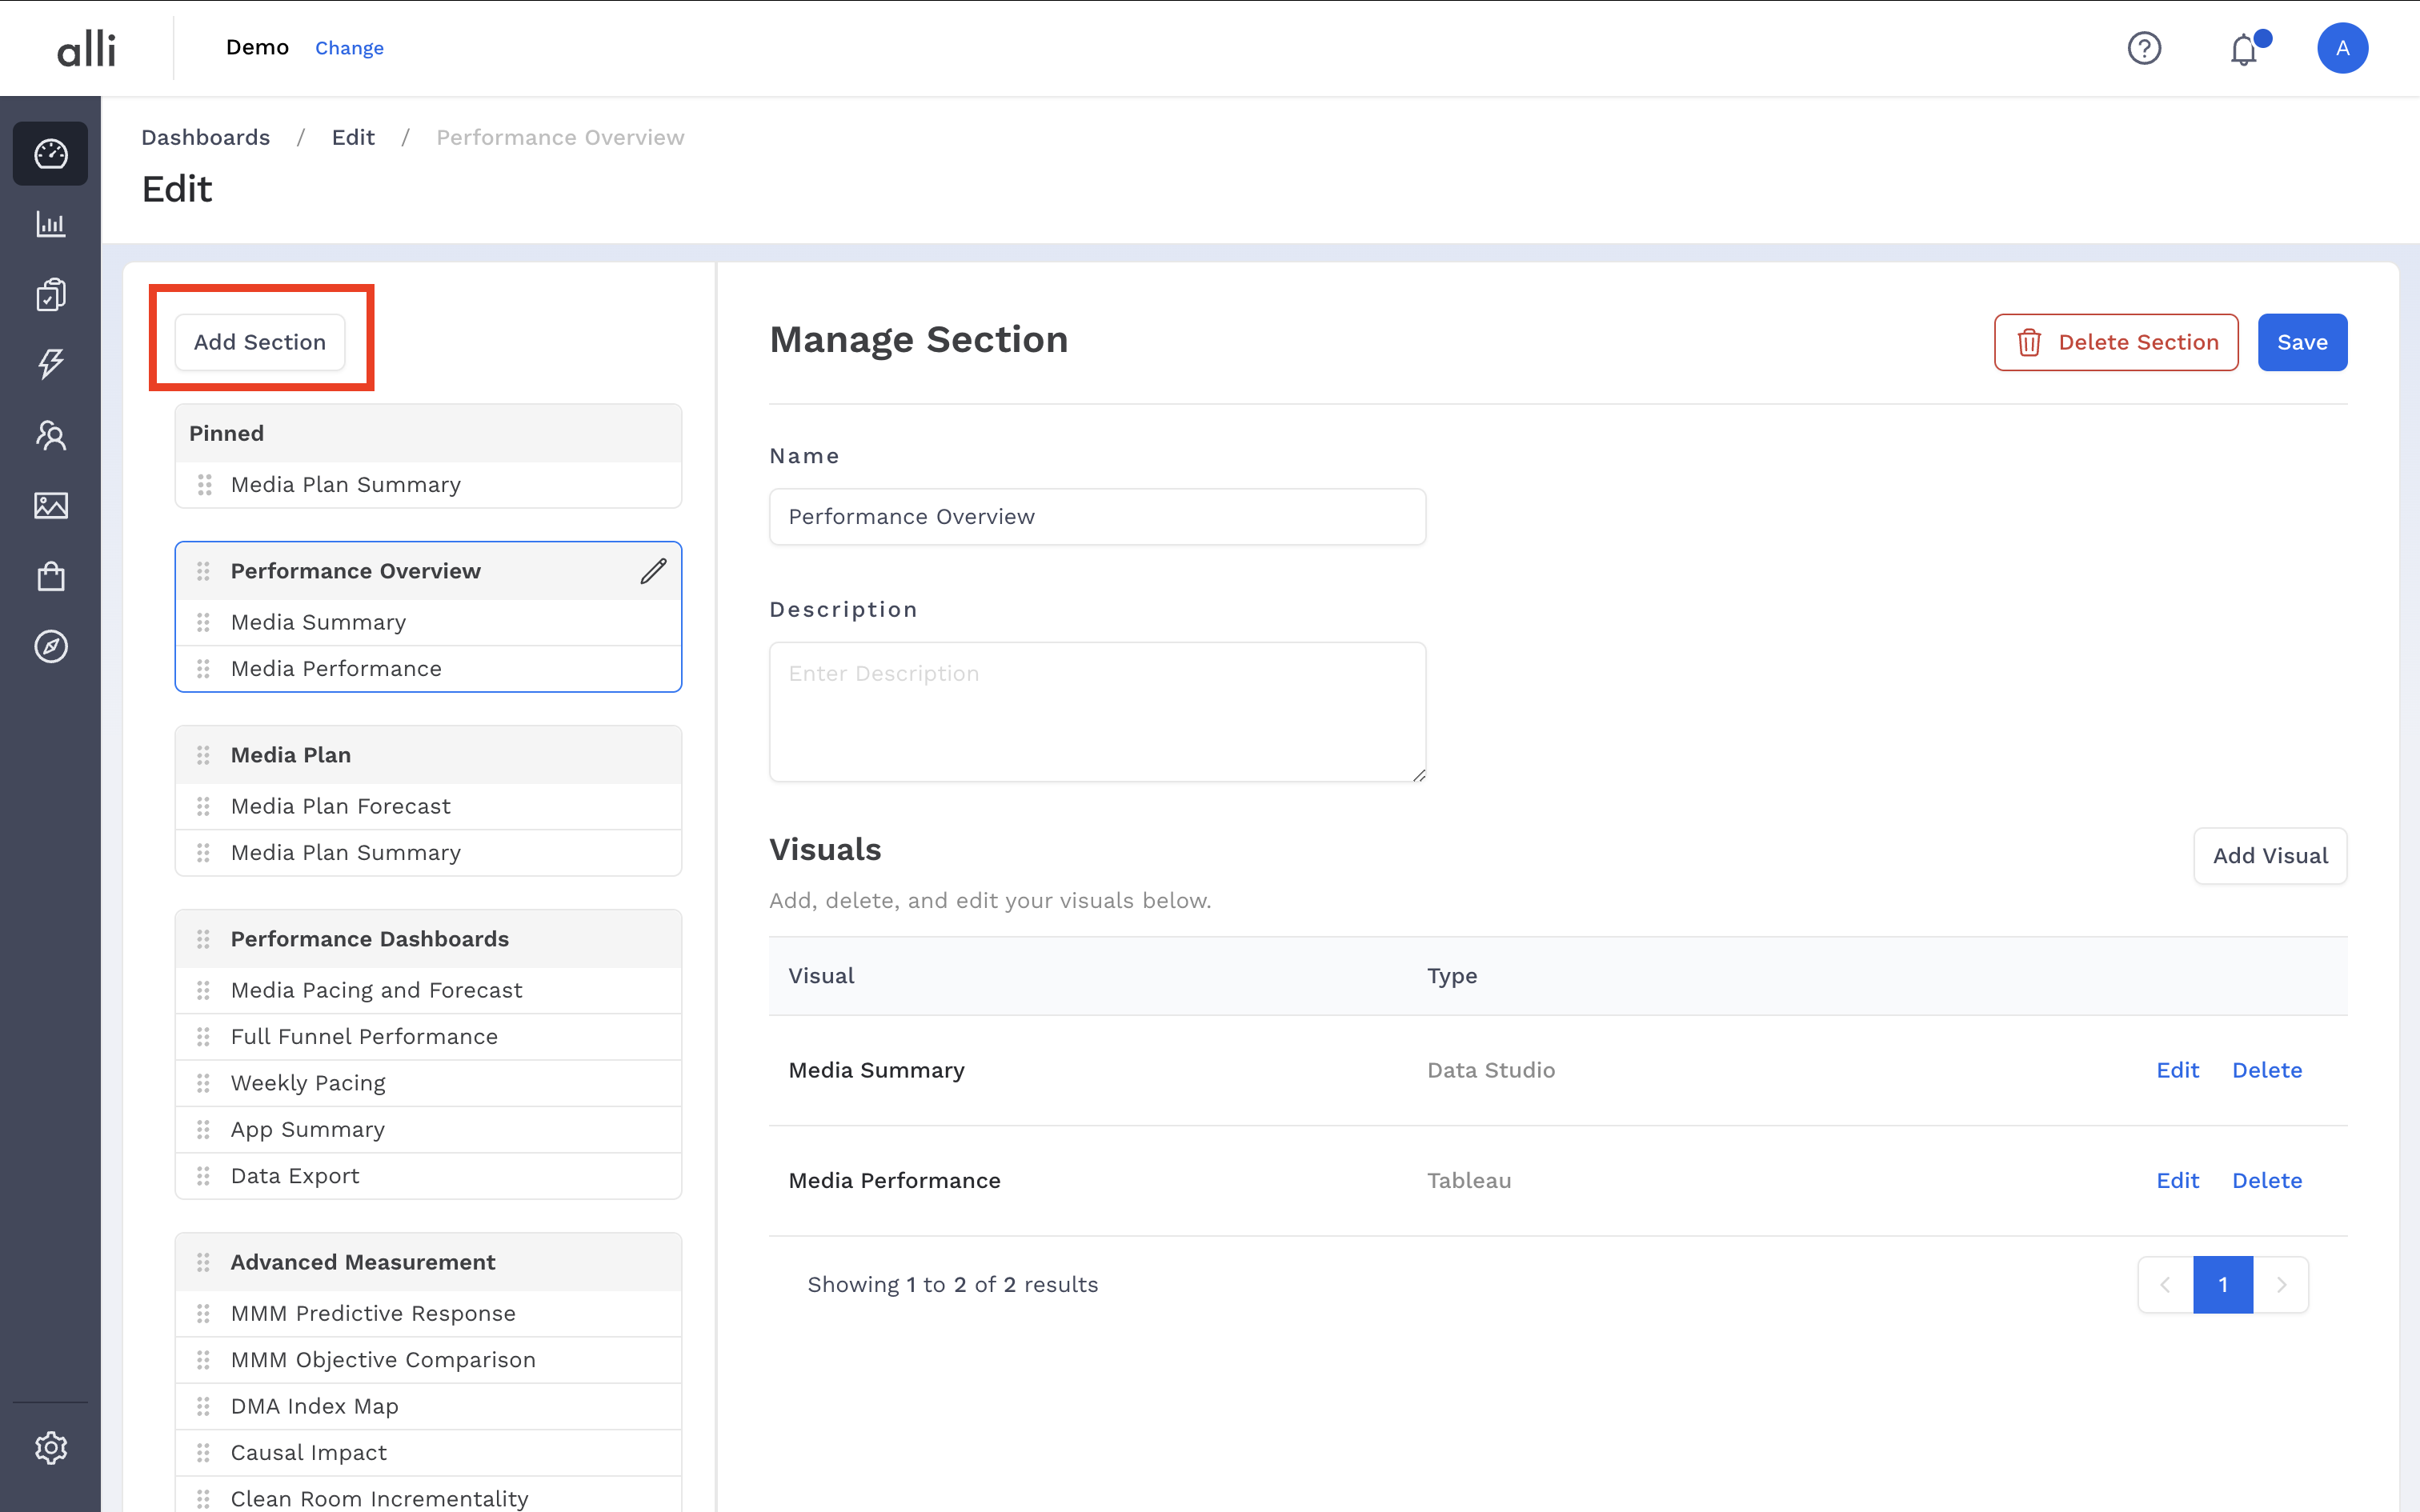
Task: Select the clipboard tasks icon in sidebar
Action: click(50, 293)
